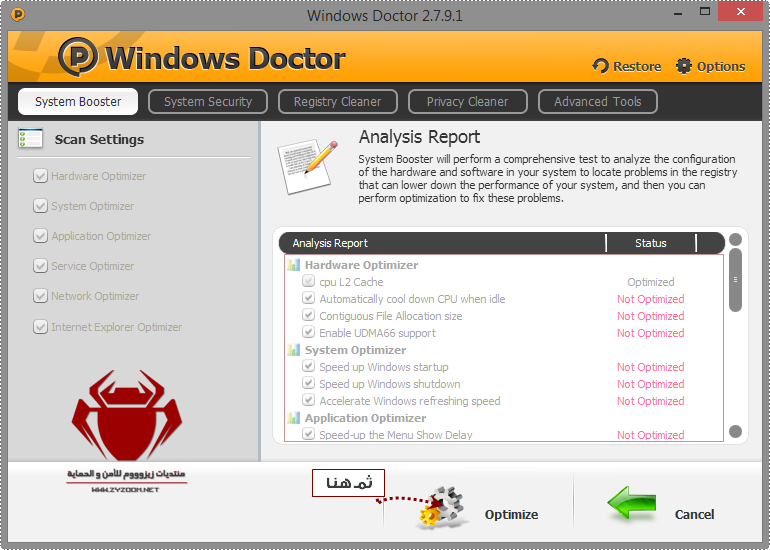Click the Restore link text

pos(637,66)
